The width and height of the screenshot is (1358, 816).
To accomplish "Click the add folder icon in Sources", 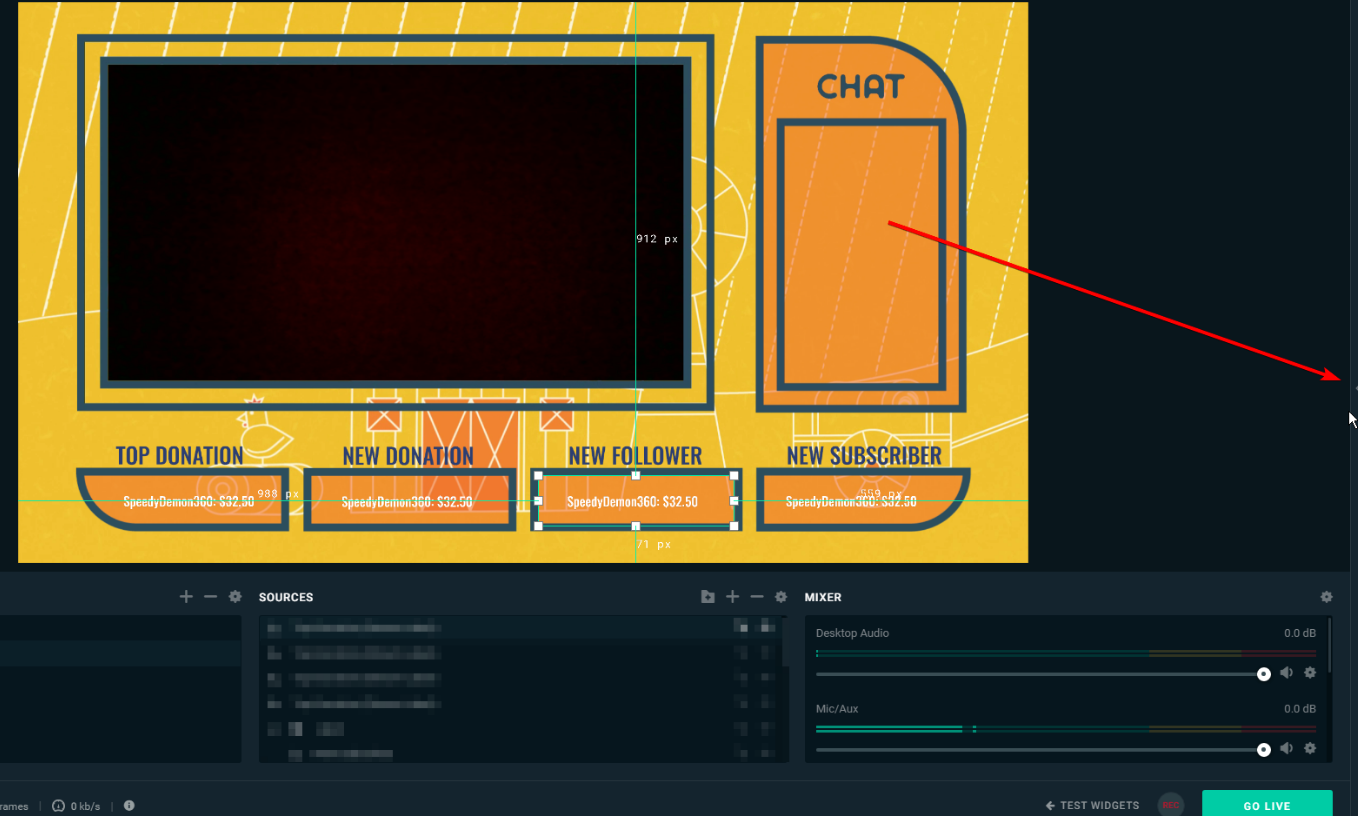I will pos(708,597).
